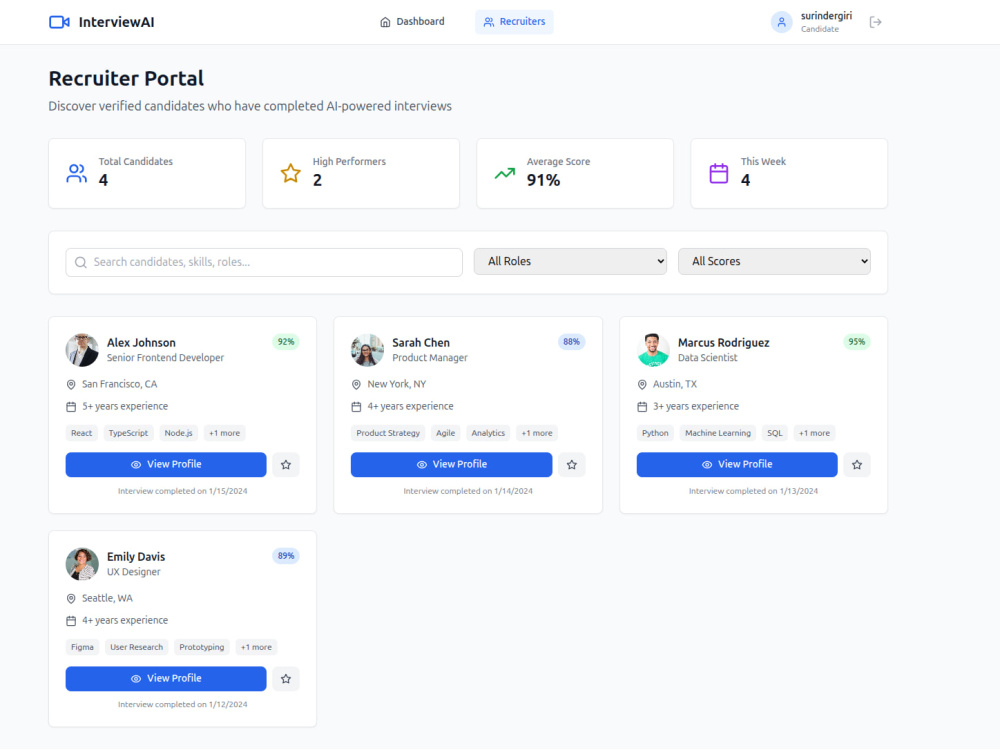Click the logout icon

876,22
